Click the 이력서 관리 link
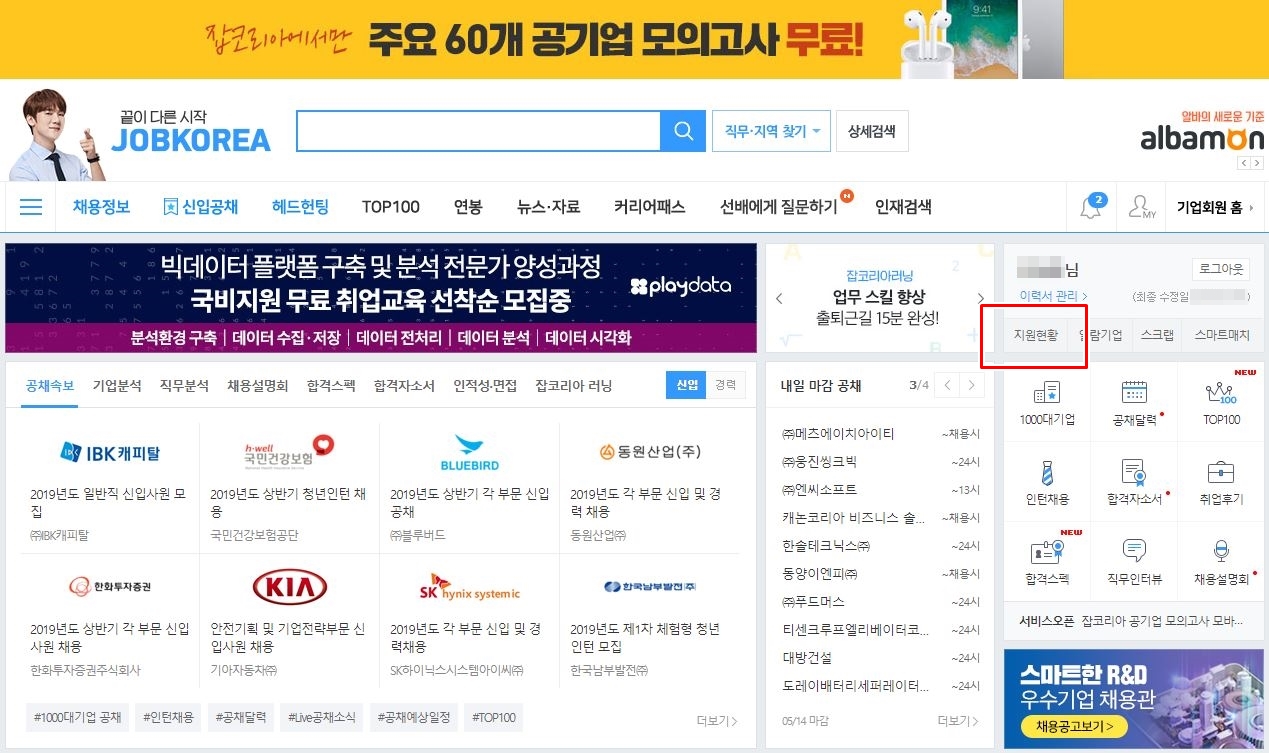This screenshot has width=1269, height=753. click(x=1052, y=296)
